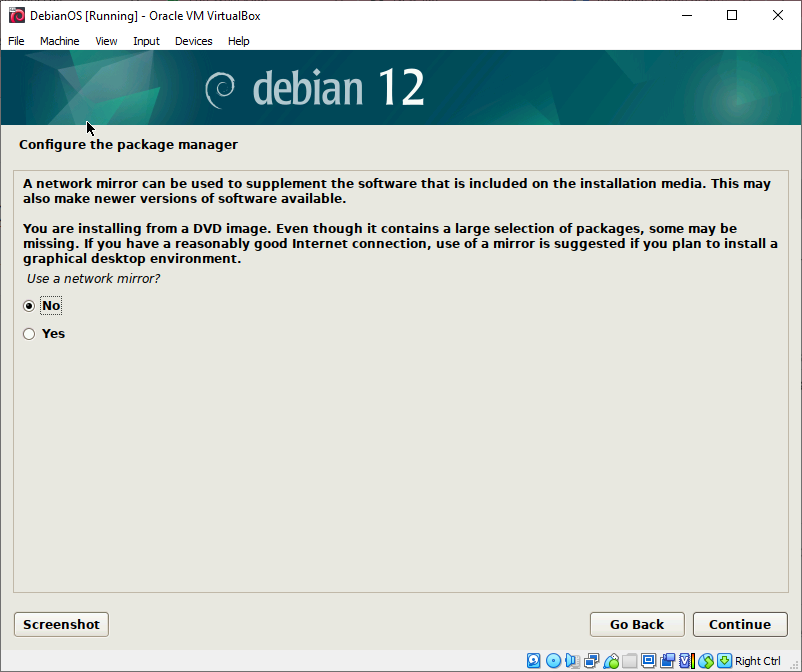
Task: Click the network adapters indicator icon
Action: 592,661
